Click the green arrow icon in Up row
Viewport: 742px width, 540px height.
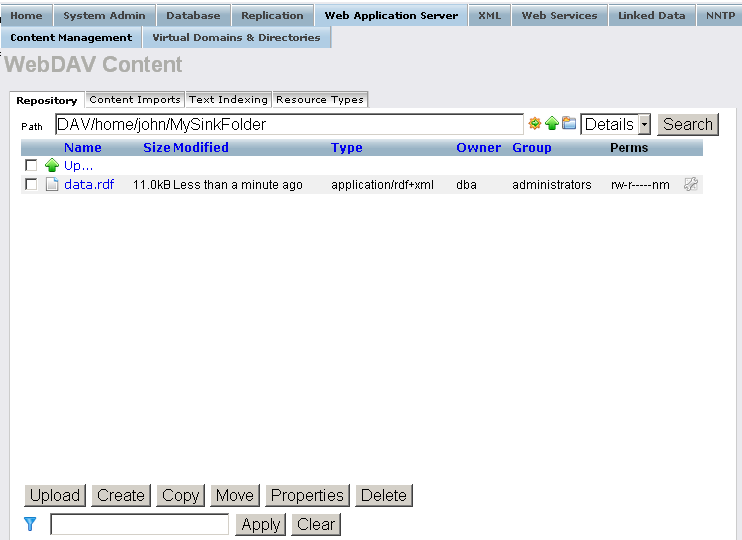point(52,166)
